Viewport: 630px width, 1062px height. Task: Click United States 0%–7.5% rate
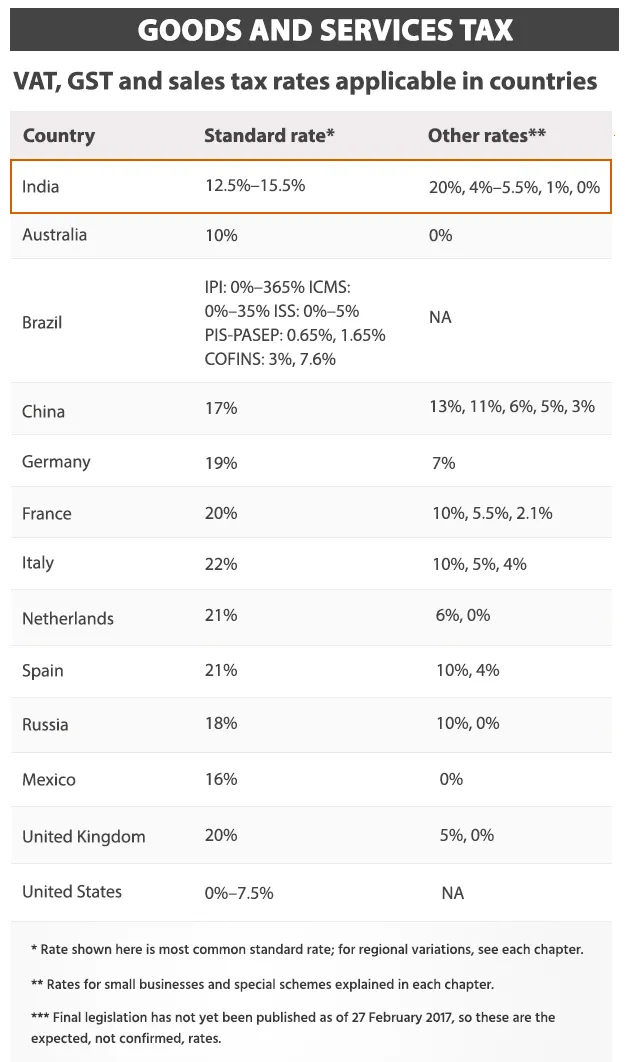[238, 893]
